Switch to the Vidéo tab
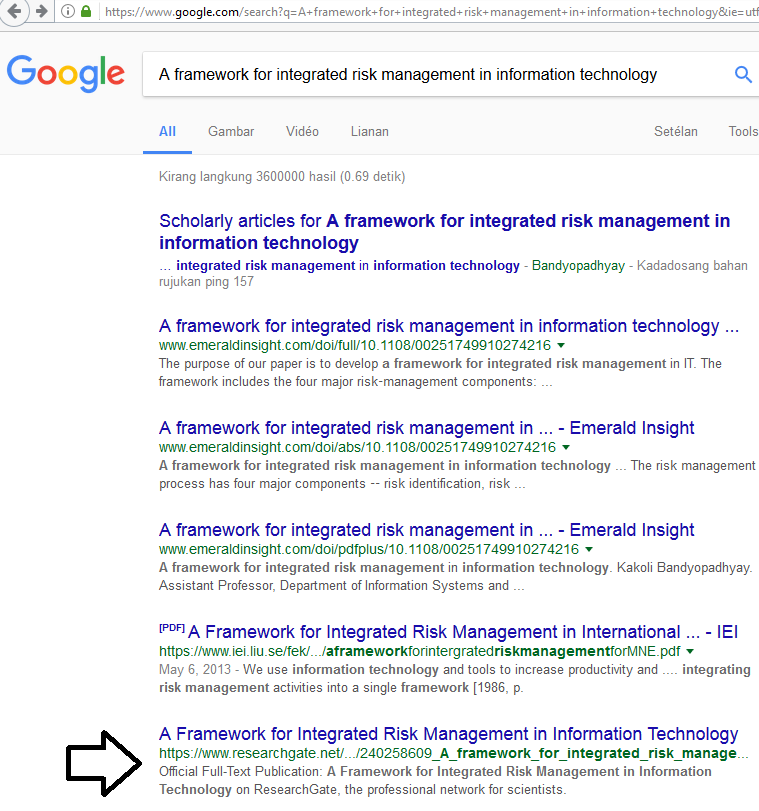Image resolution: width=759 pixels, height=811 pixels. 302,131
